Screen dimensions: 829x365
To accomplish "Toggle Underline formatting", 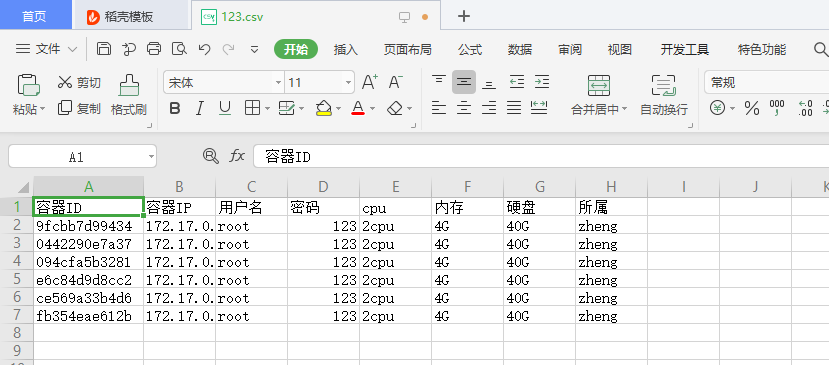I will click(x=225, y=109).
